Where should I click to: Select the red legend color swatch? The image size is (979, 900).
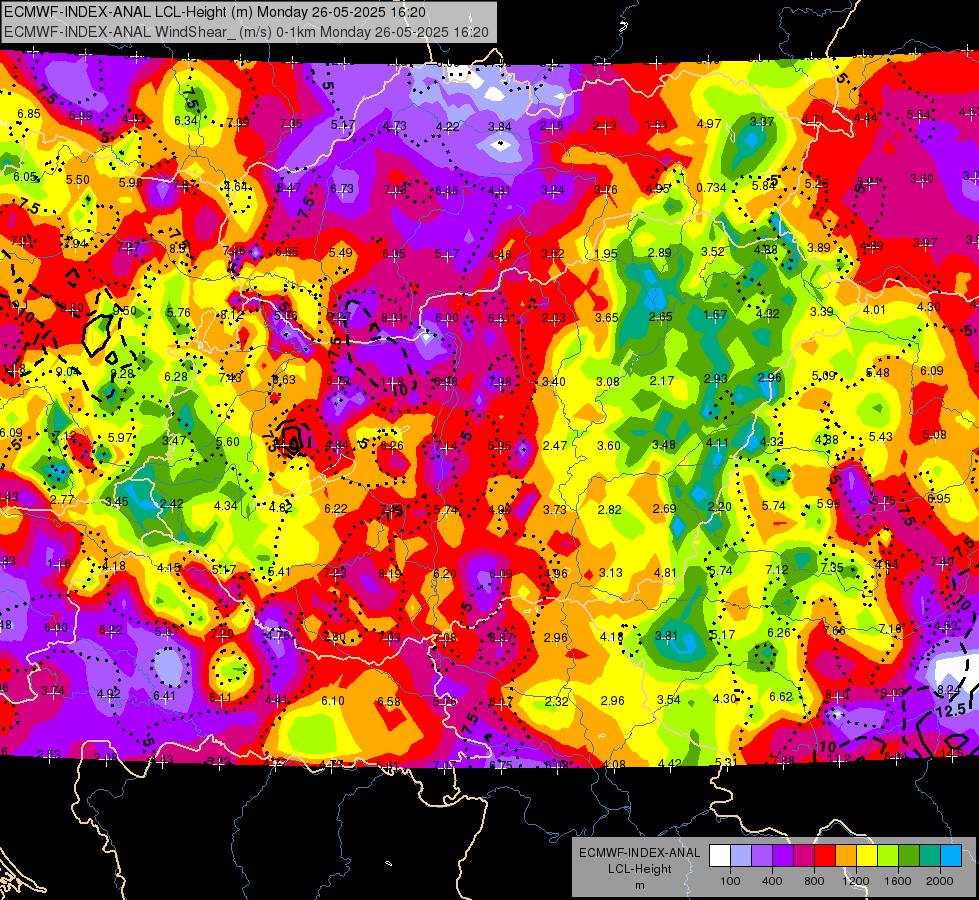tap(825, 855)
